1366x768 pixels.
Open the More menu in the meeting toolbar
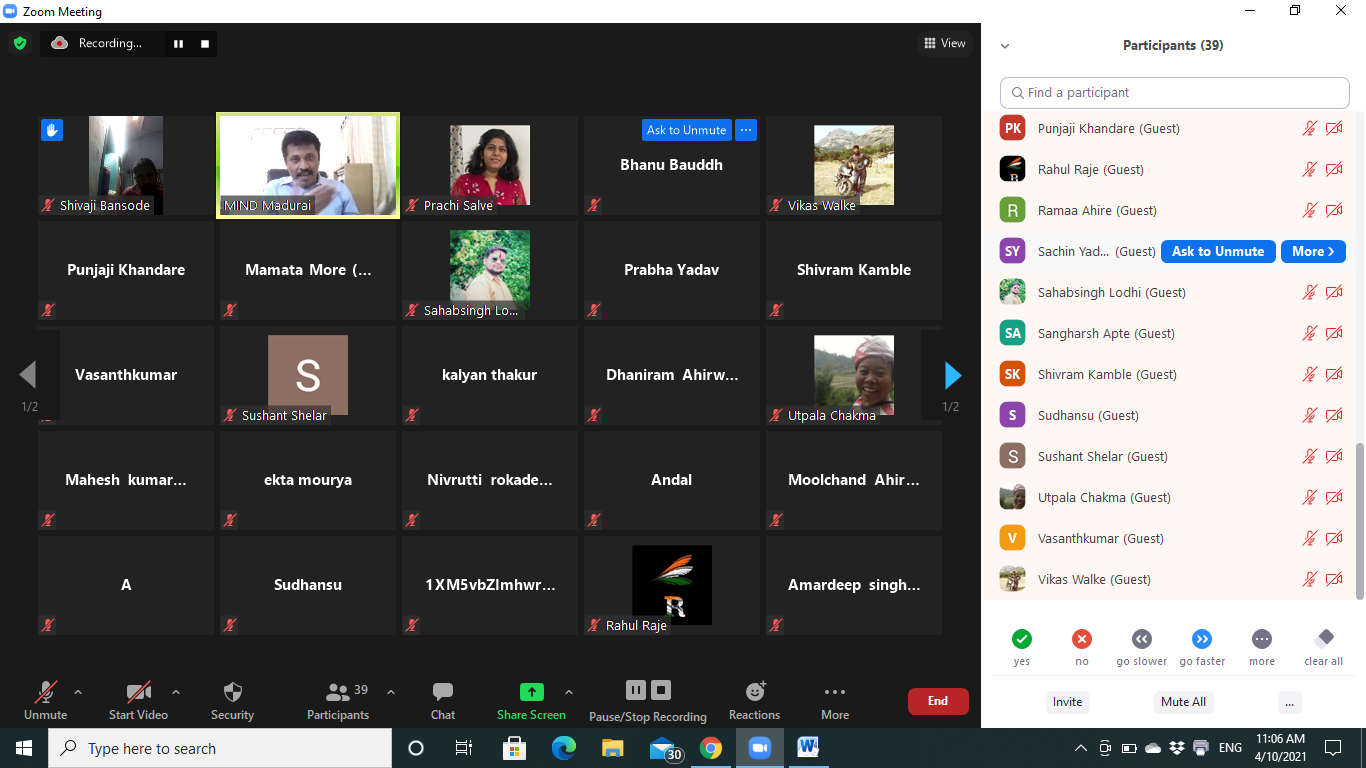click(834, 700)
